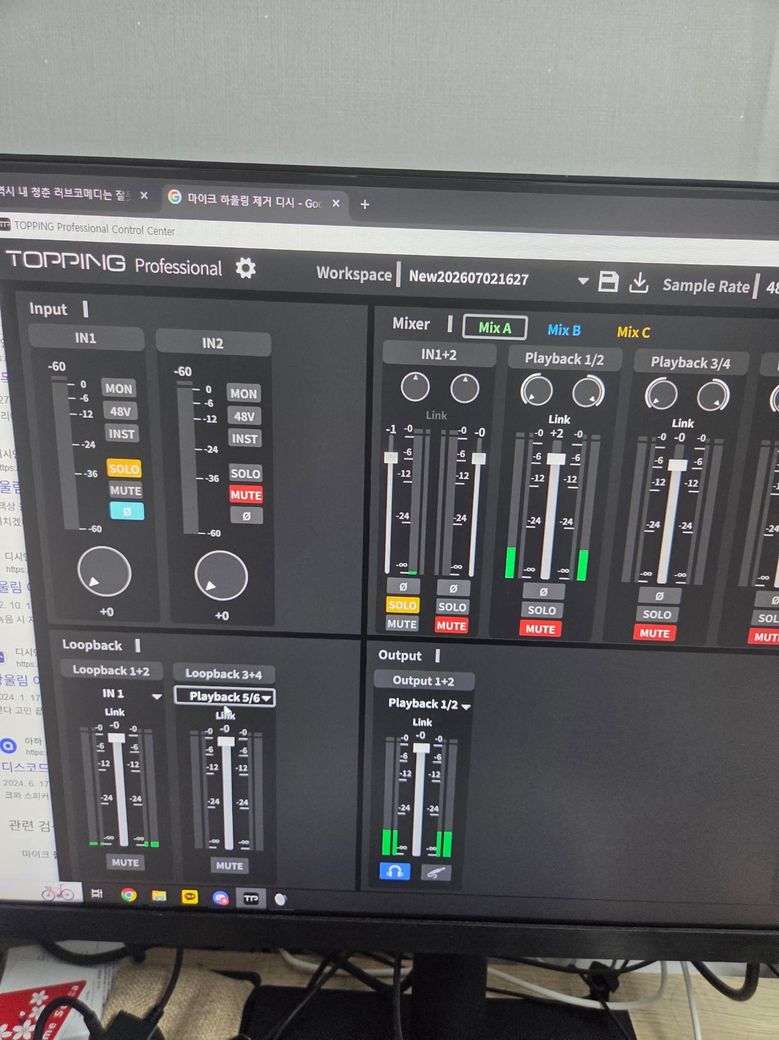The height and width of the screenshot is (1040, 779).
Task: Click Playback 3/4 right pan knob
Action: tap(713, 396)
